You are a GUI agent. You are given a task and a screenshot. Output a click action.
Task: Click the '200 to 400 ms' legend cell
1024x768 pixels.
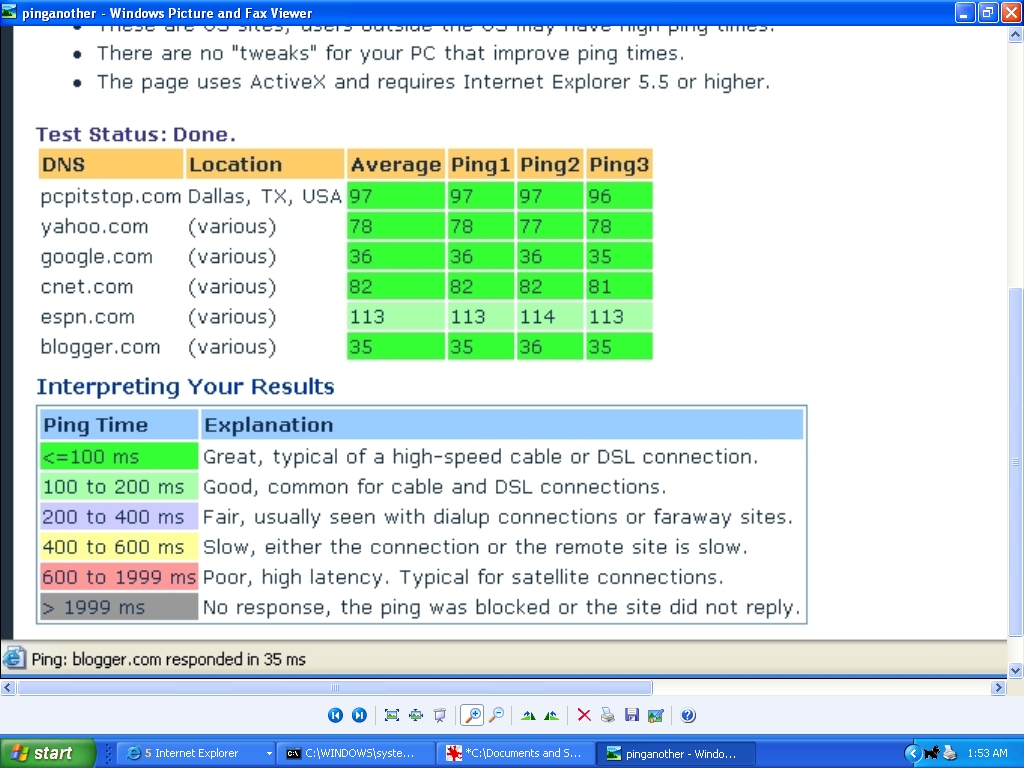click(119, 517)
